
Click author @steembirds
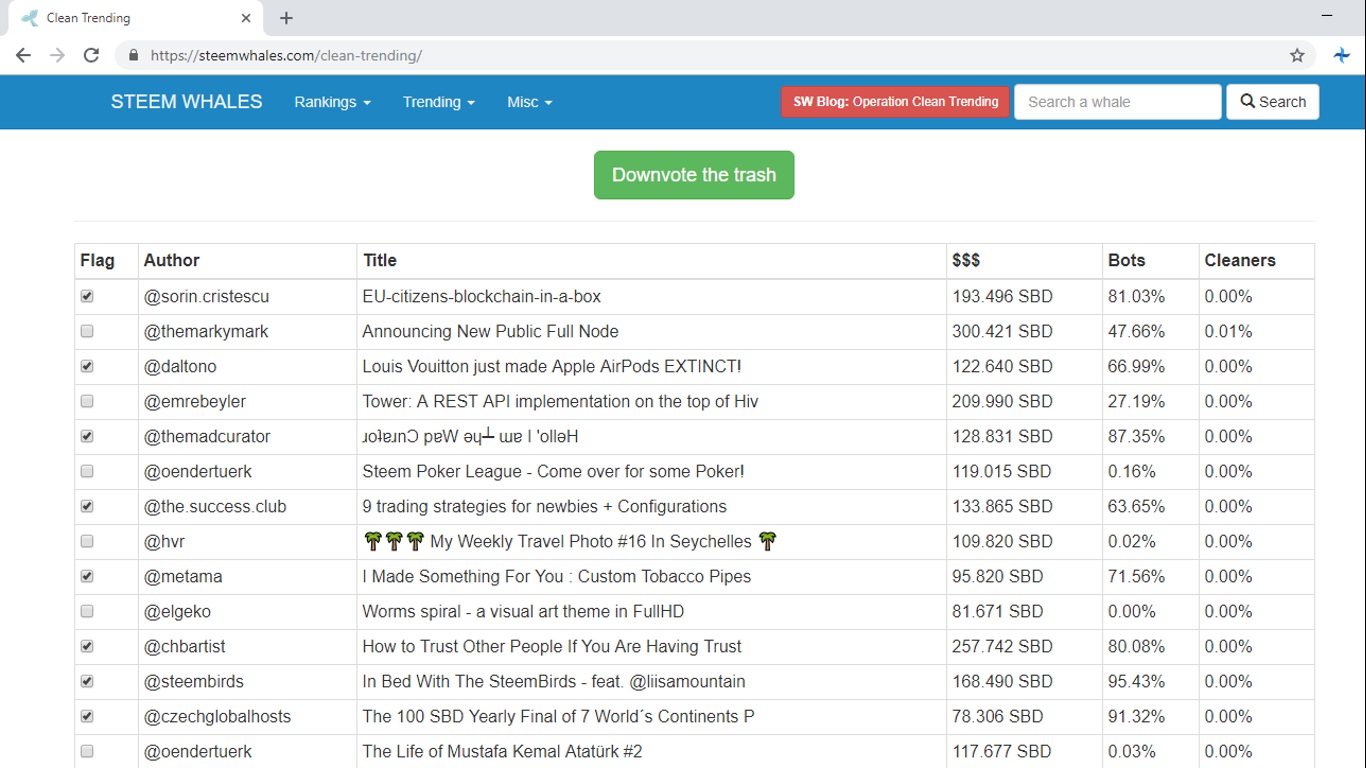point(194,681)
